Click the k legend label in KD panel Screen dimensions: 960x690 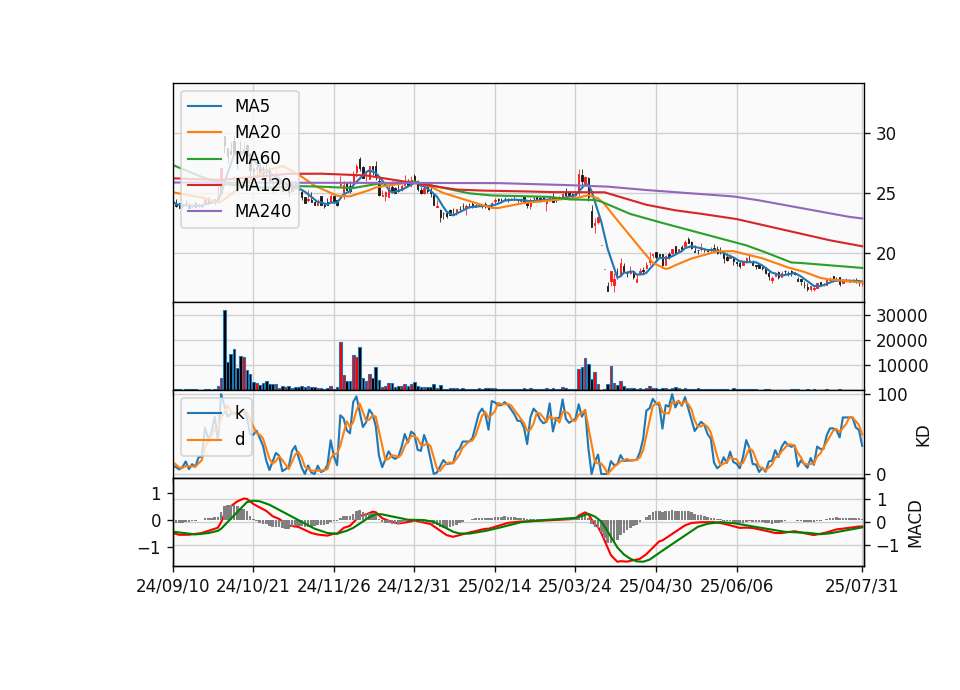(x=239, y=413)
